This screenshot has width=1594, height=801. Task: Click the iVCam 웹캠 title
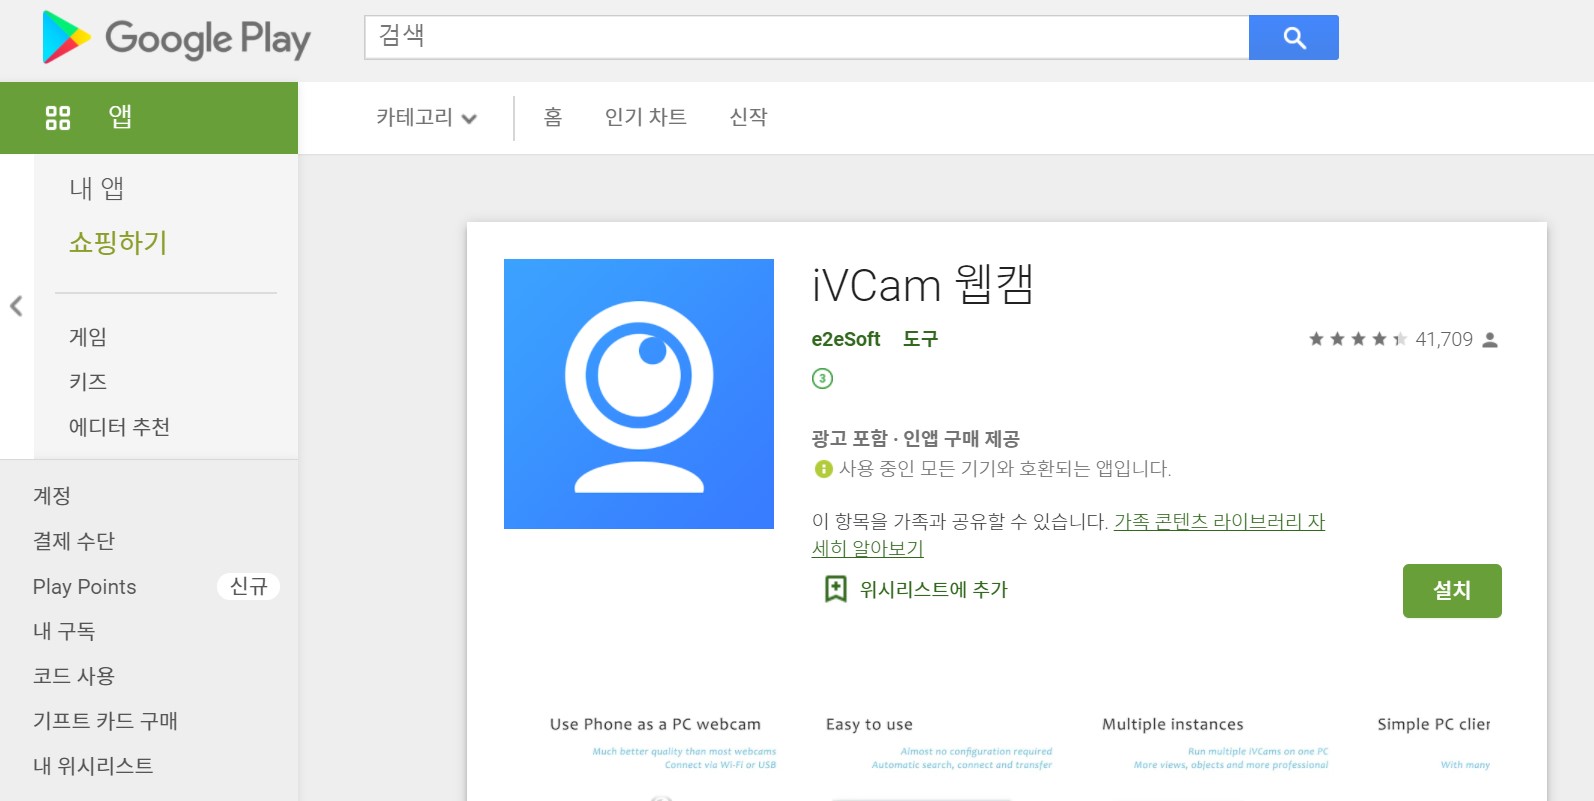[x=922, y=285]
